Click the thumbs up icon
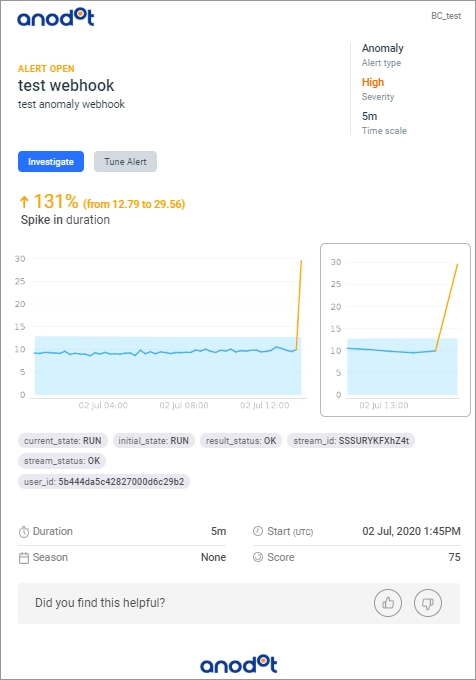Screen dimensions: 476x680 pos(388,603)
